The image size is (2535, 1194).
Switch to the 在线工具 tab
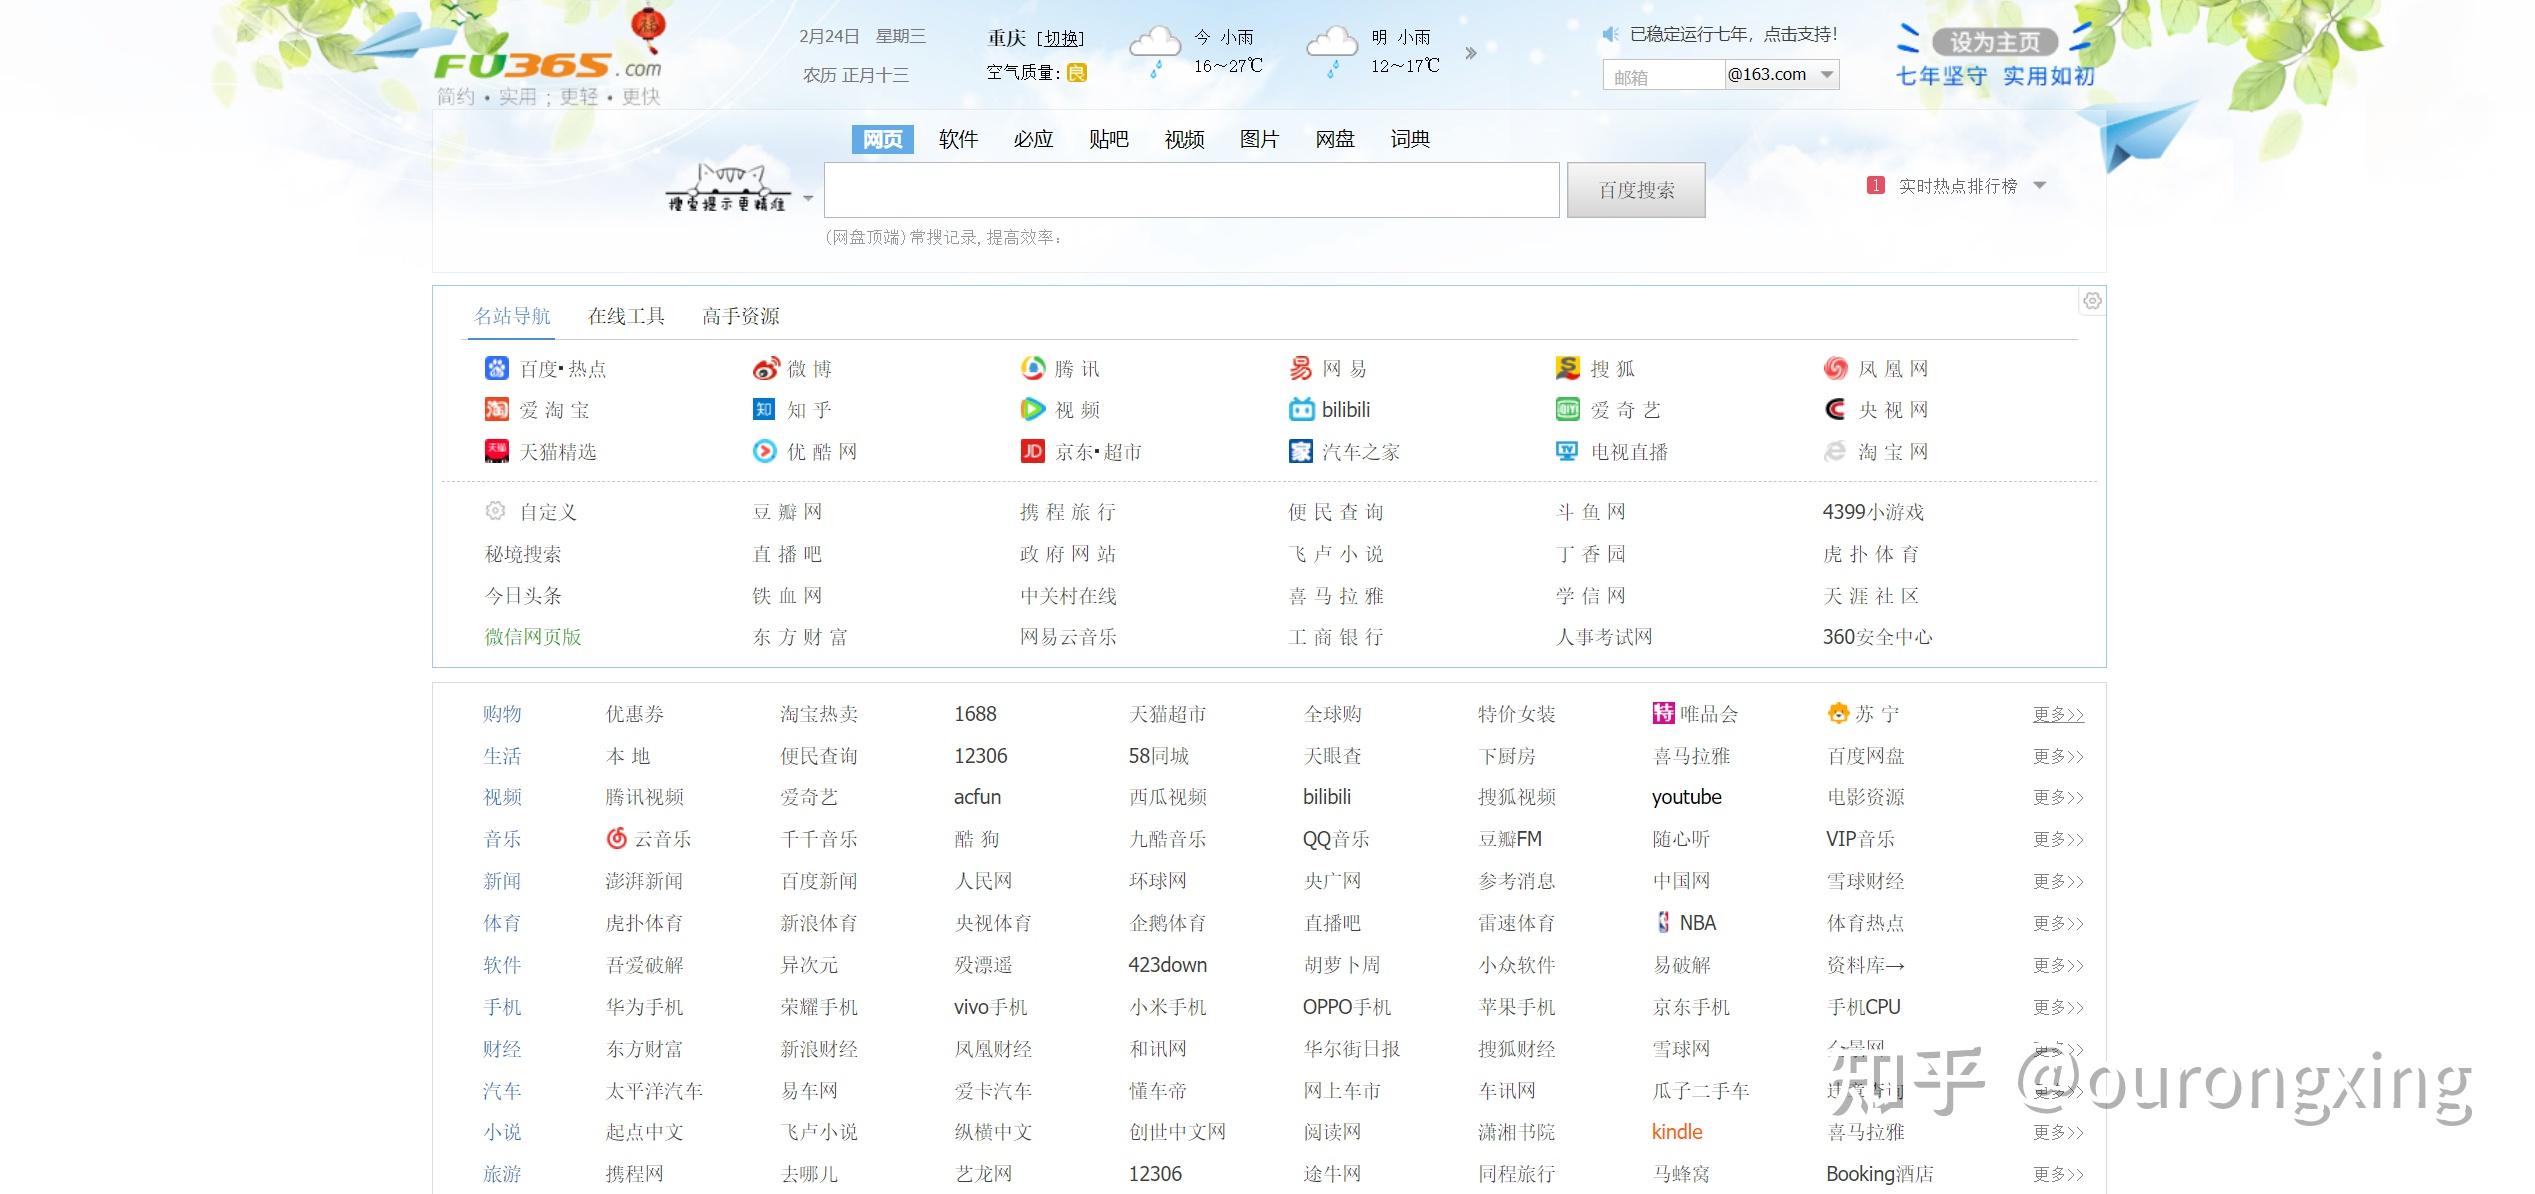tap(626, 316)
